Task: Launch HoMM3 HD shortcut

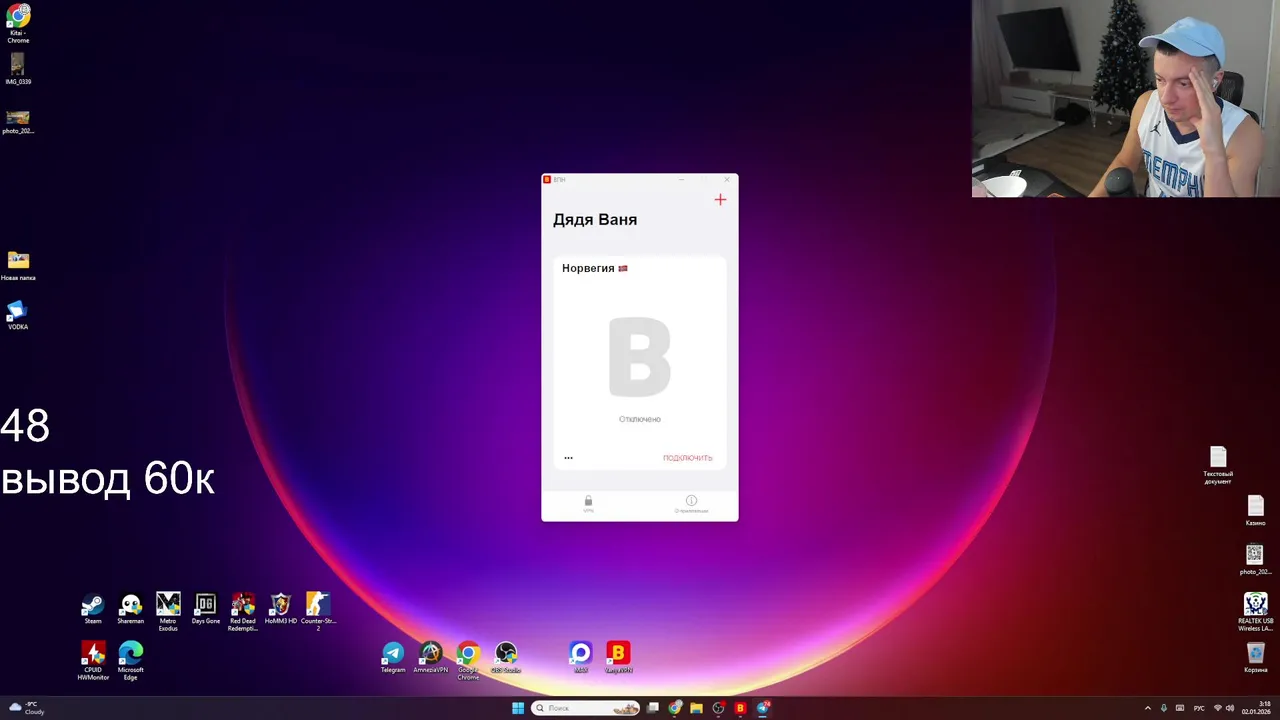Action: [281, 609]
